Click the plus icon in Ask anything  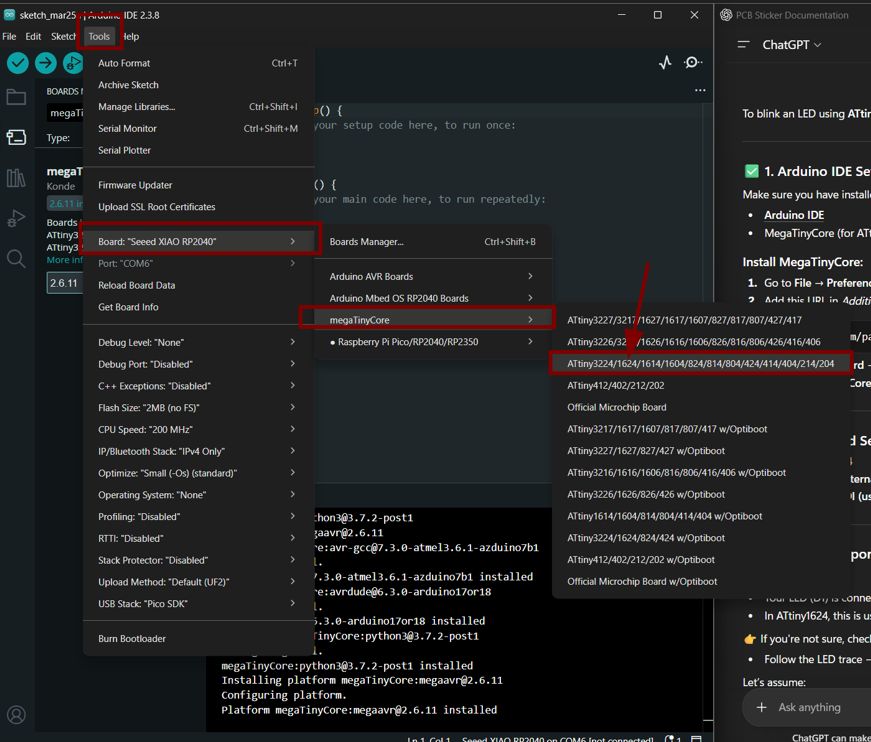(x=762, y=707)
